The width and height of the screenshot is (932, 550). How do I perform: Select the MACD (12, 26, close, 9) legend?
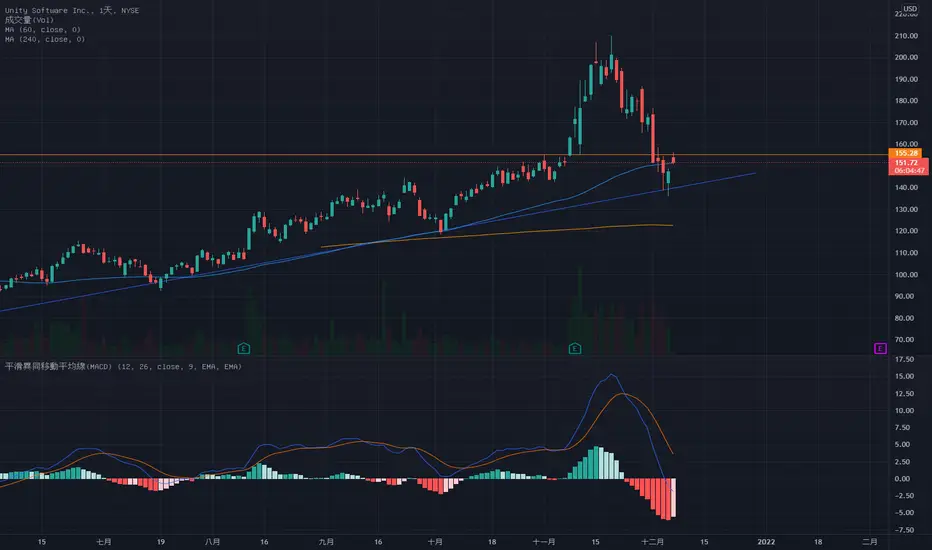click(x=123, y=366)
